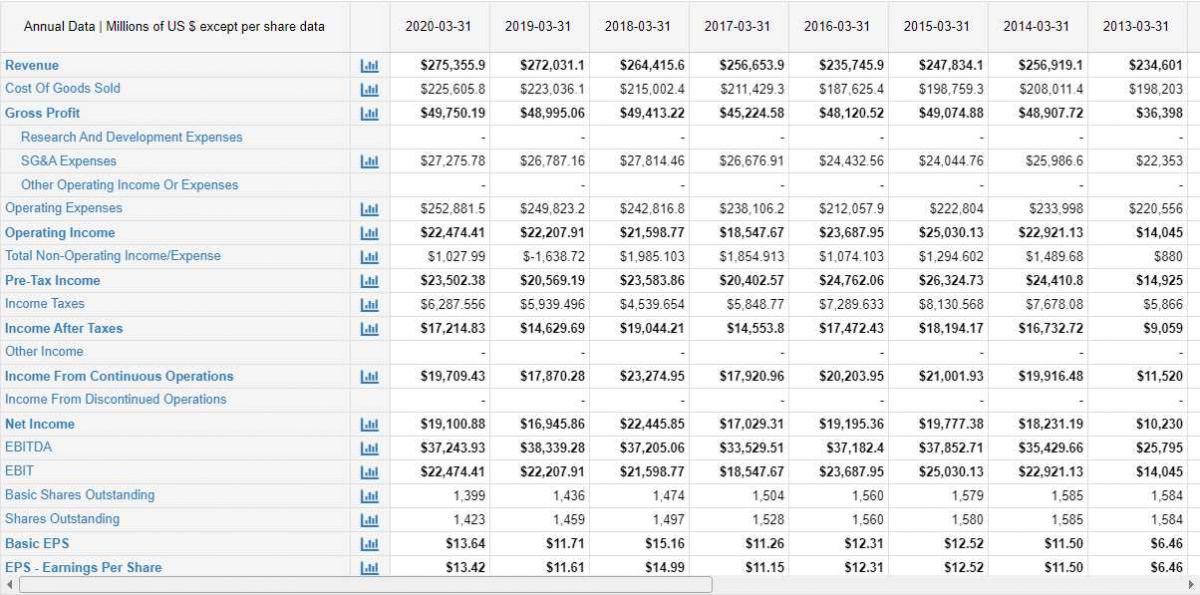Image resolution: width=1200 pixels, height=595 pixels.
Task: View chart for Net Income row
Action: 370,424
